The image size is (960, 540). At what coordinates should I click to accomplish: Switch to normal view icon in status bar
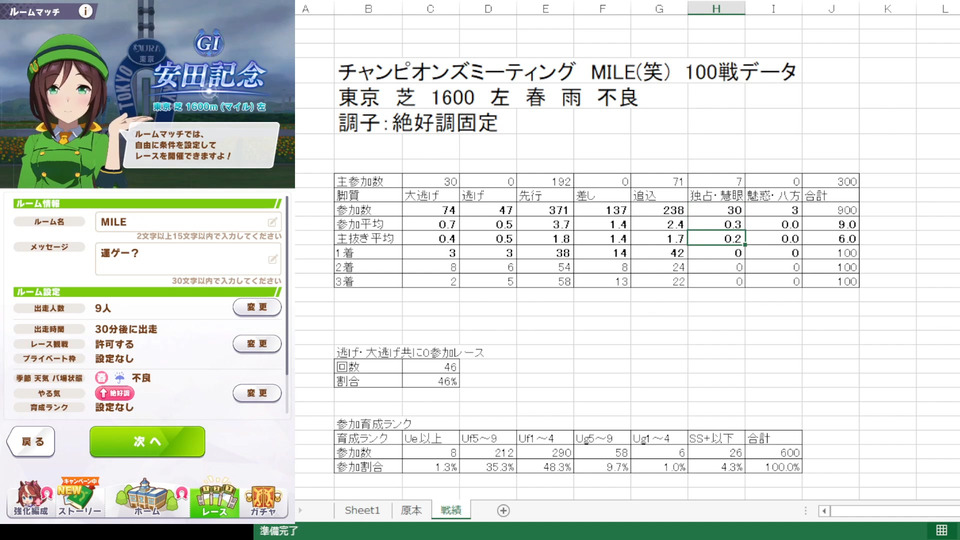[x=942, y=530]
